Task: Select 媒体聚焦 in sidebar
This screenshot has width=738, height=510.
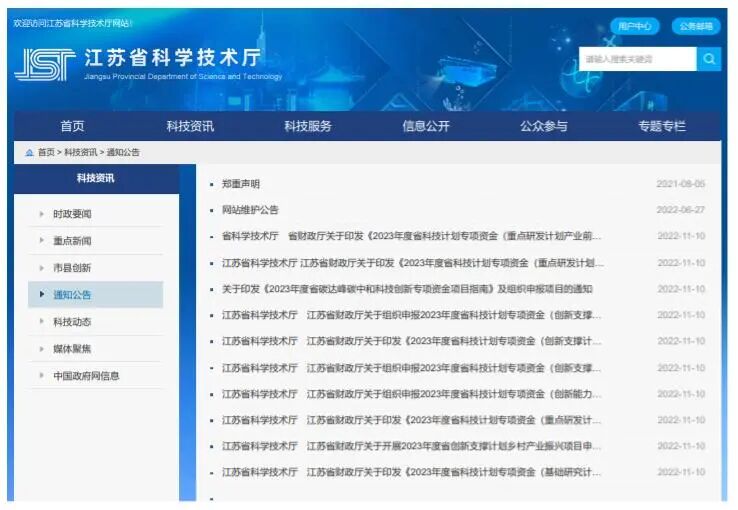Action: 72,349
